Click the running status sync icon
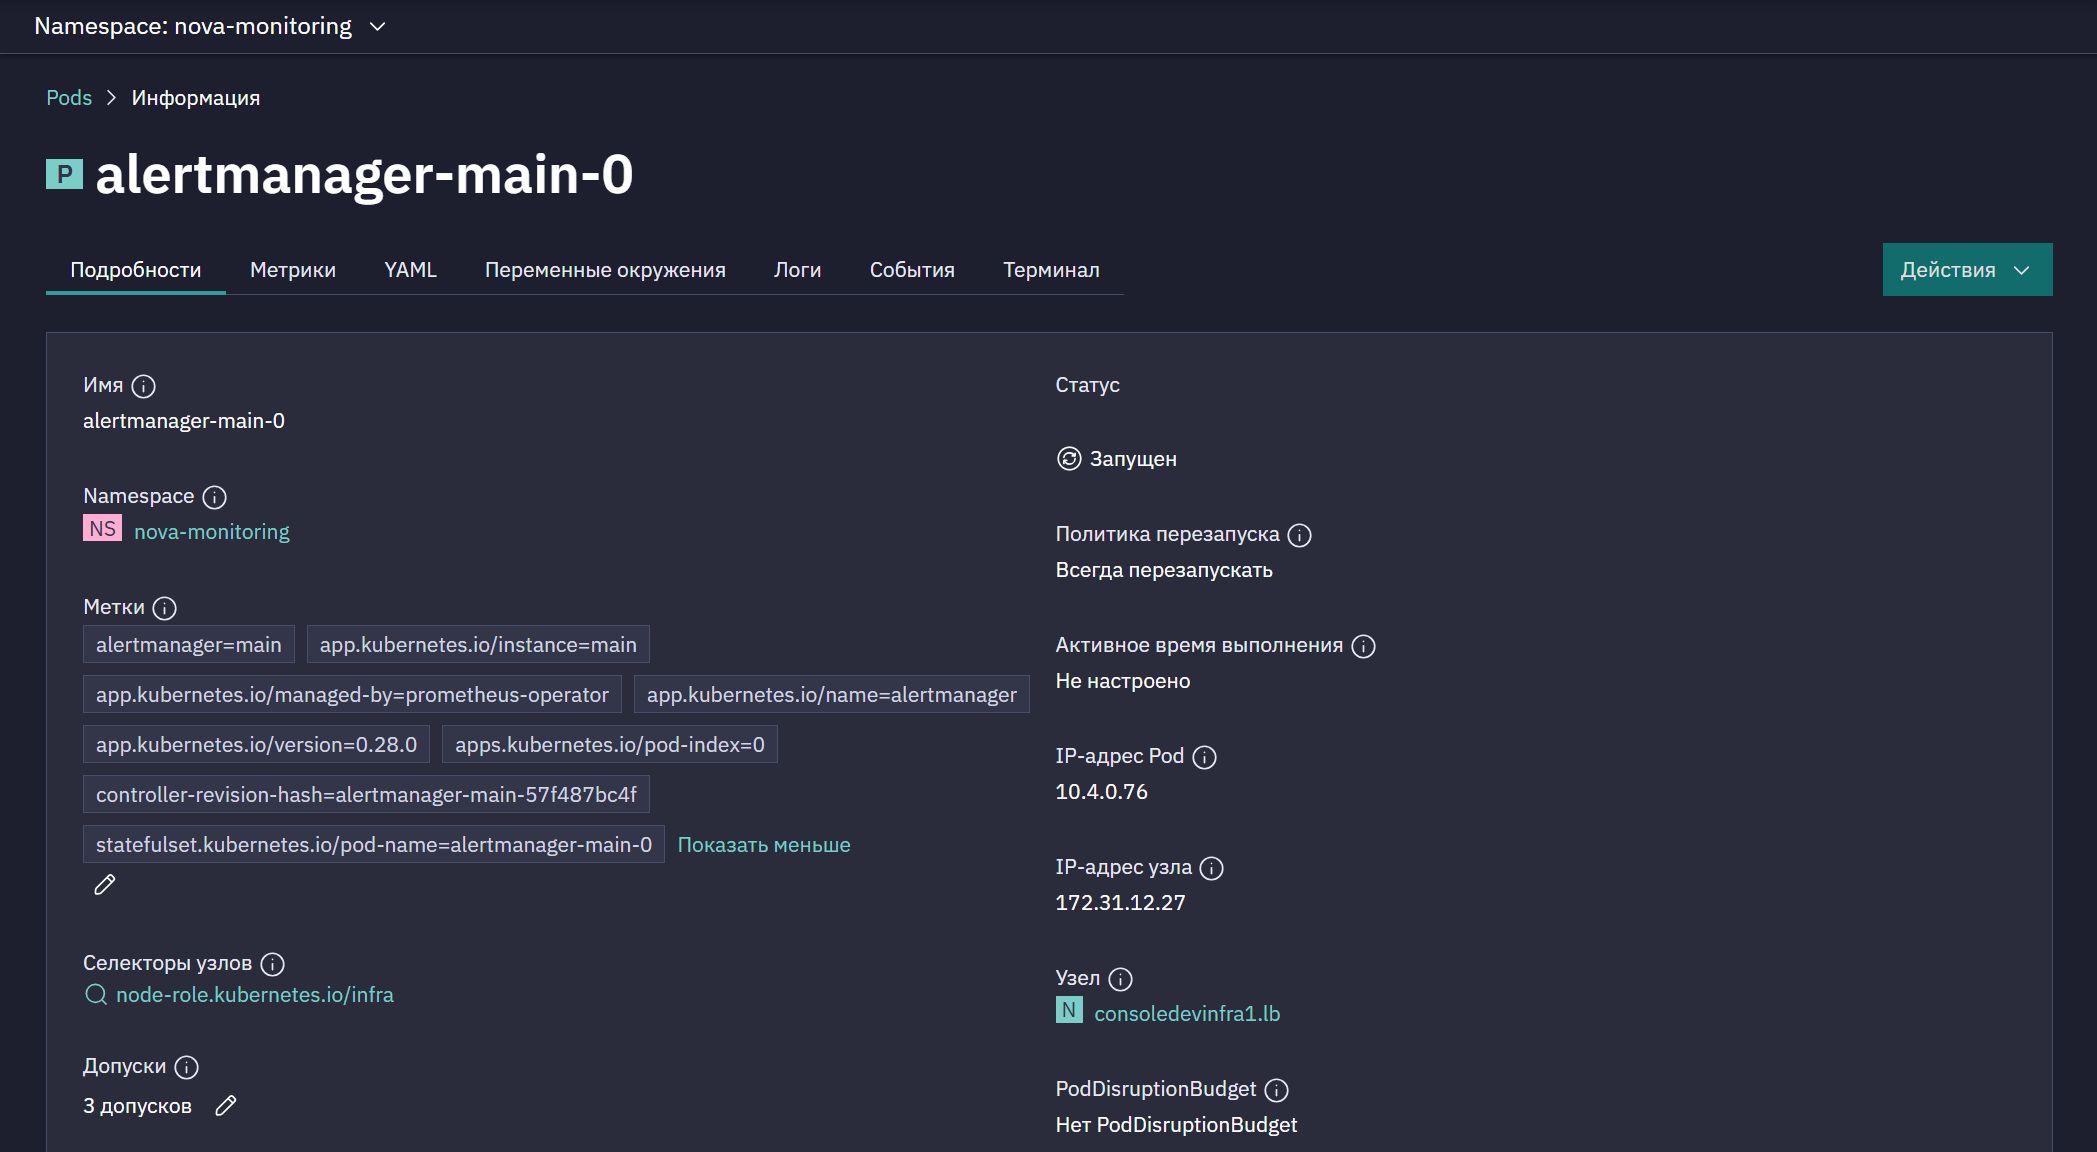 [x=1069, y=459]
